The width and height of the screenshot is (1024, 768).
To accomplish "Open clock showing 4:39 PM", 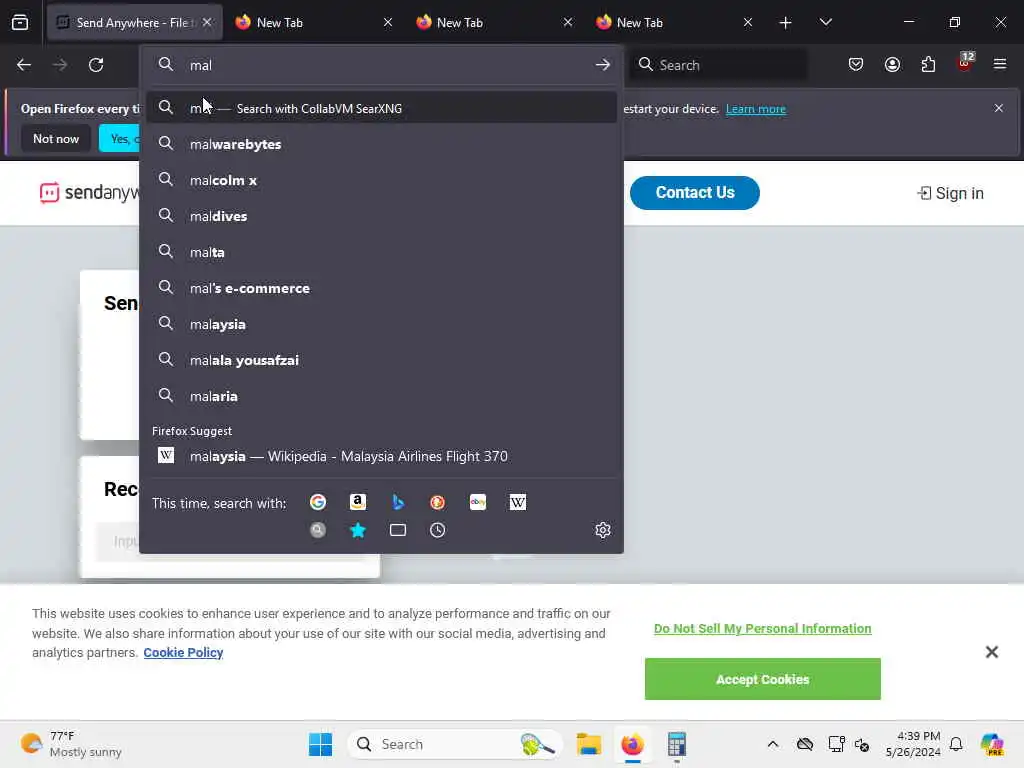I will point(912,744).
